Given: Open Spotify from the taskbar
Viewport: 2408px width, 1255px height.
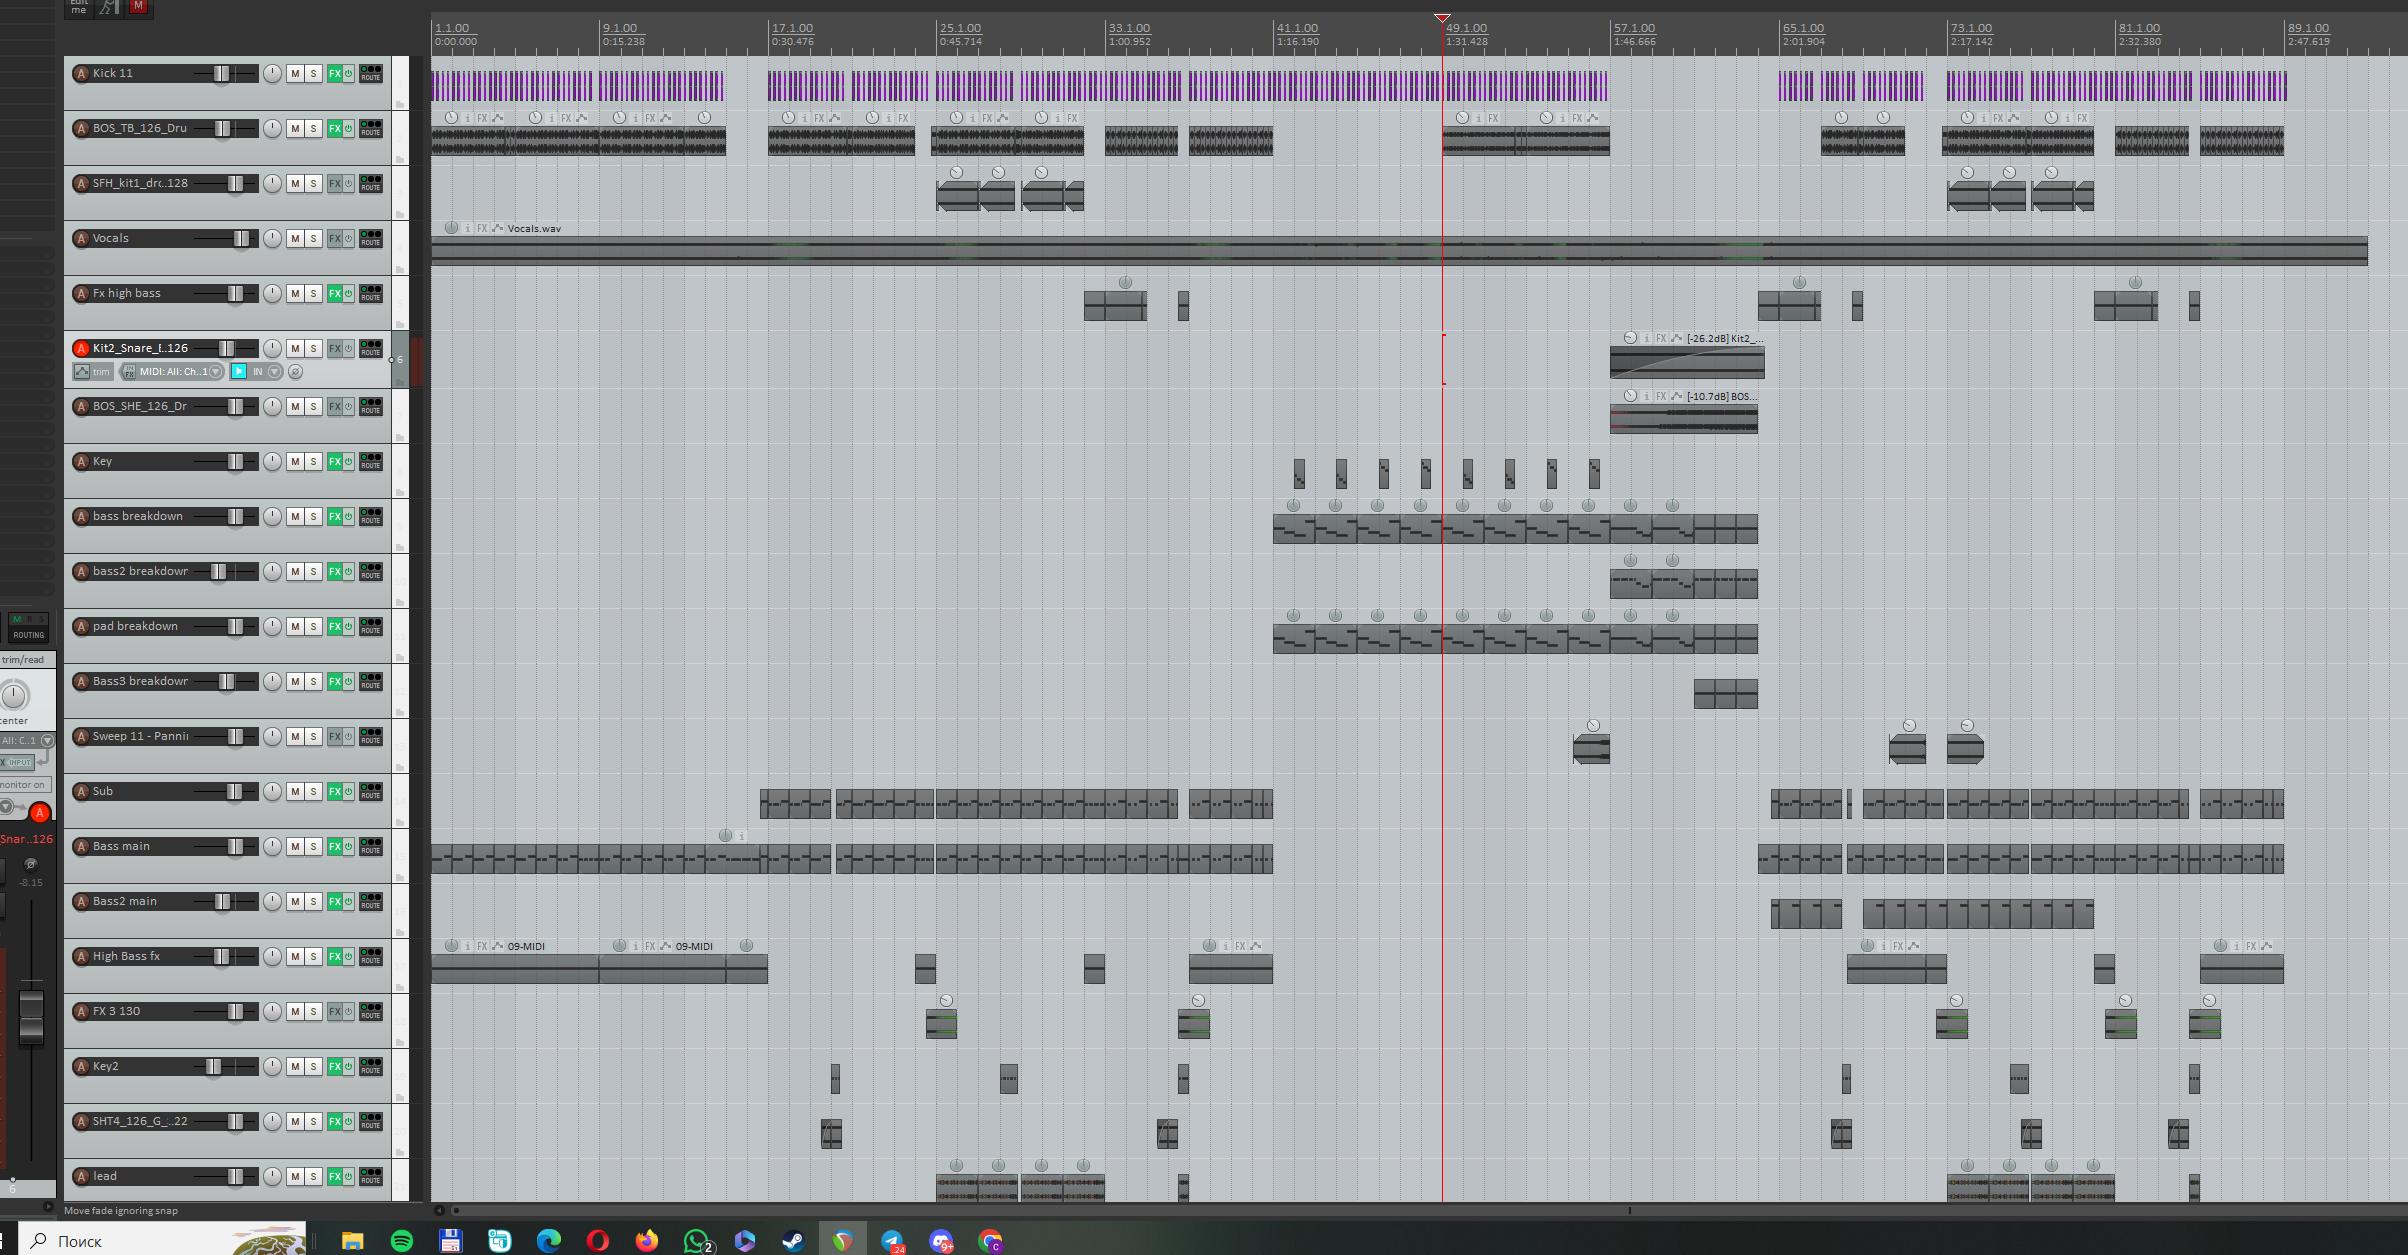Looking at the screenshot, I should [401, 1241].
